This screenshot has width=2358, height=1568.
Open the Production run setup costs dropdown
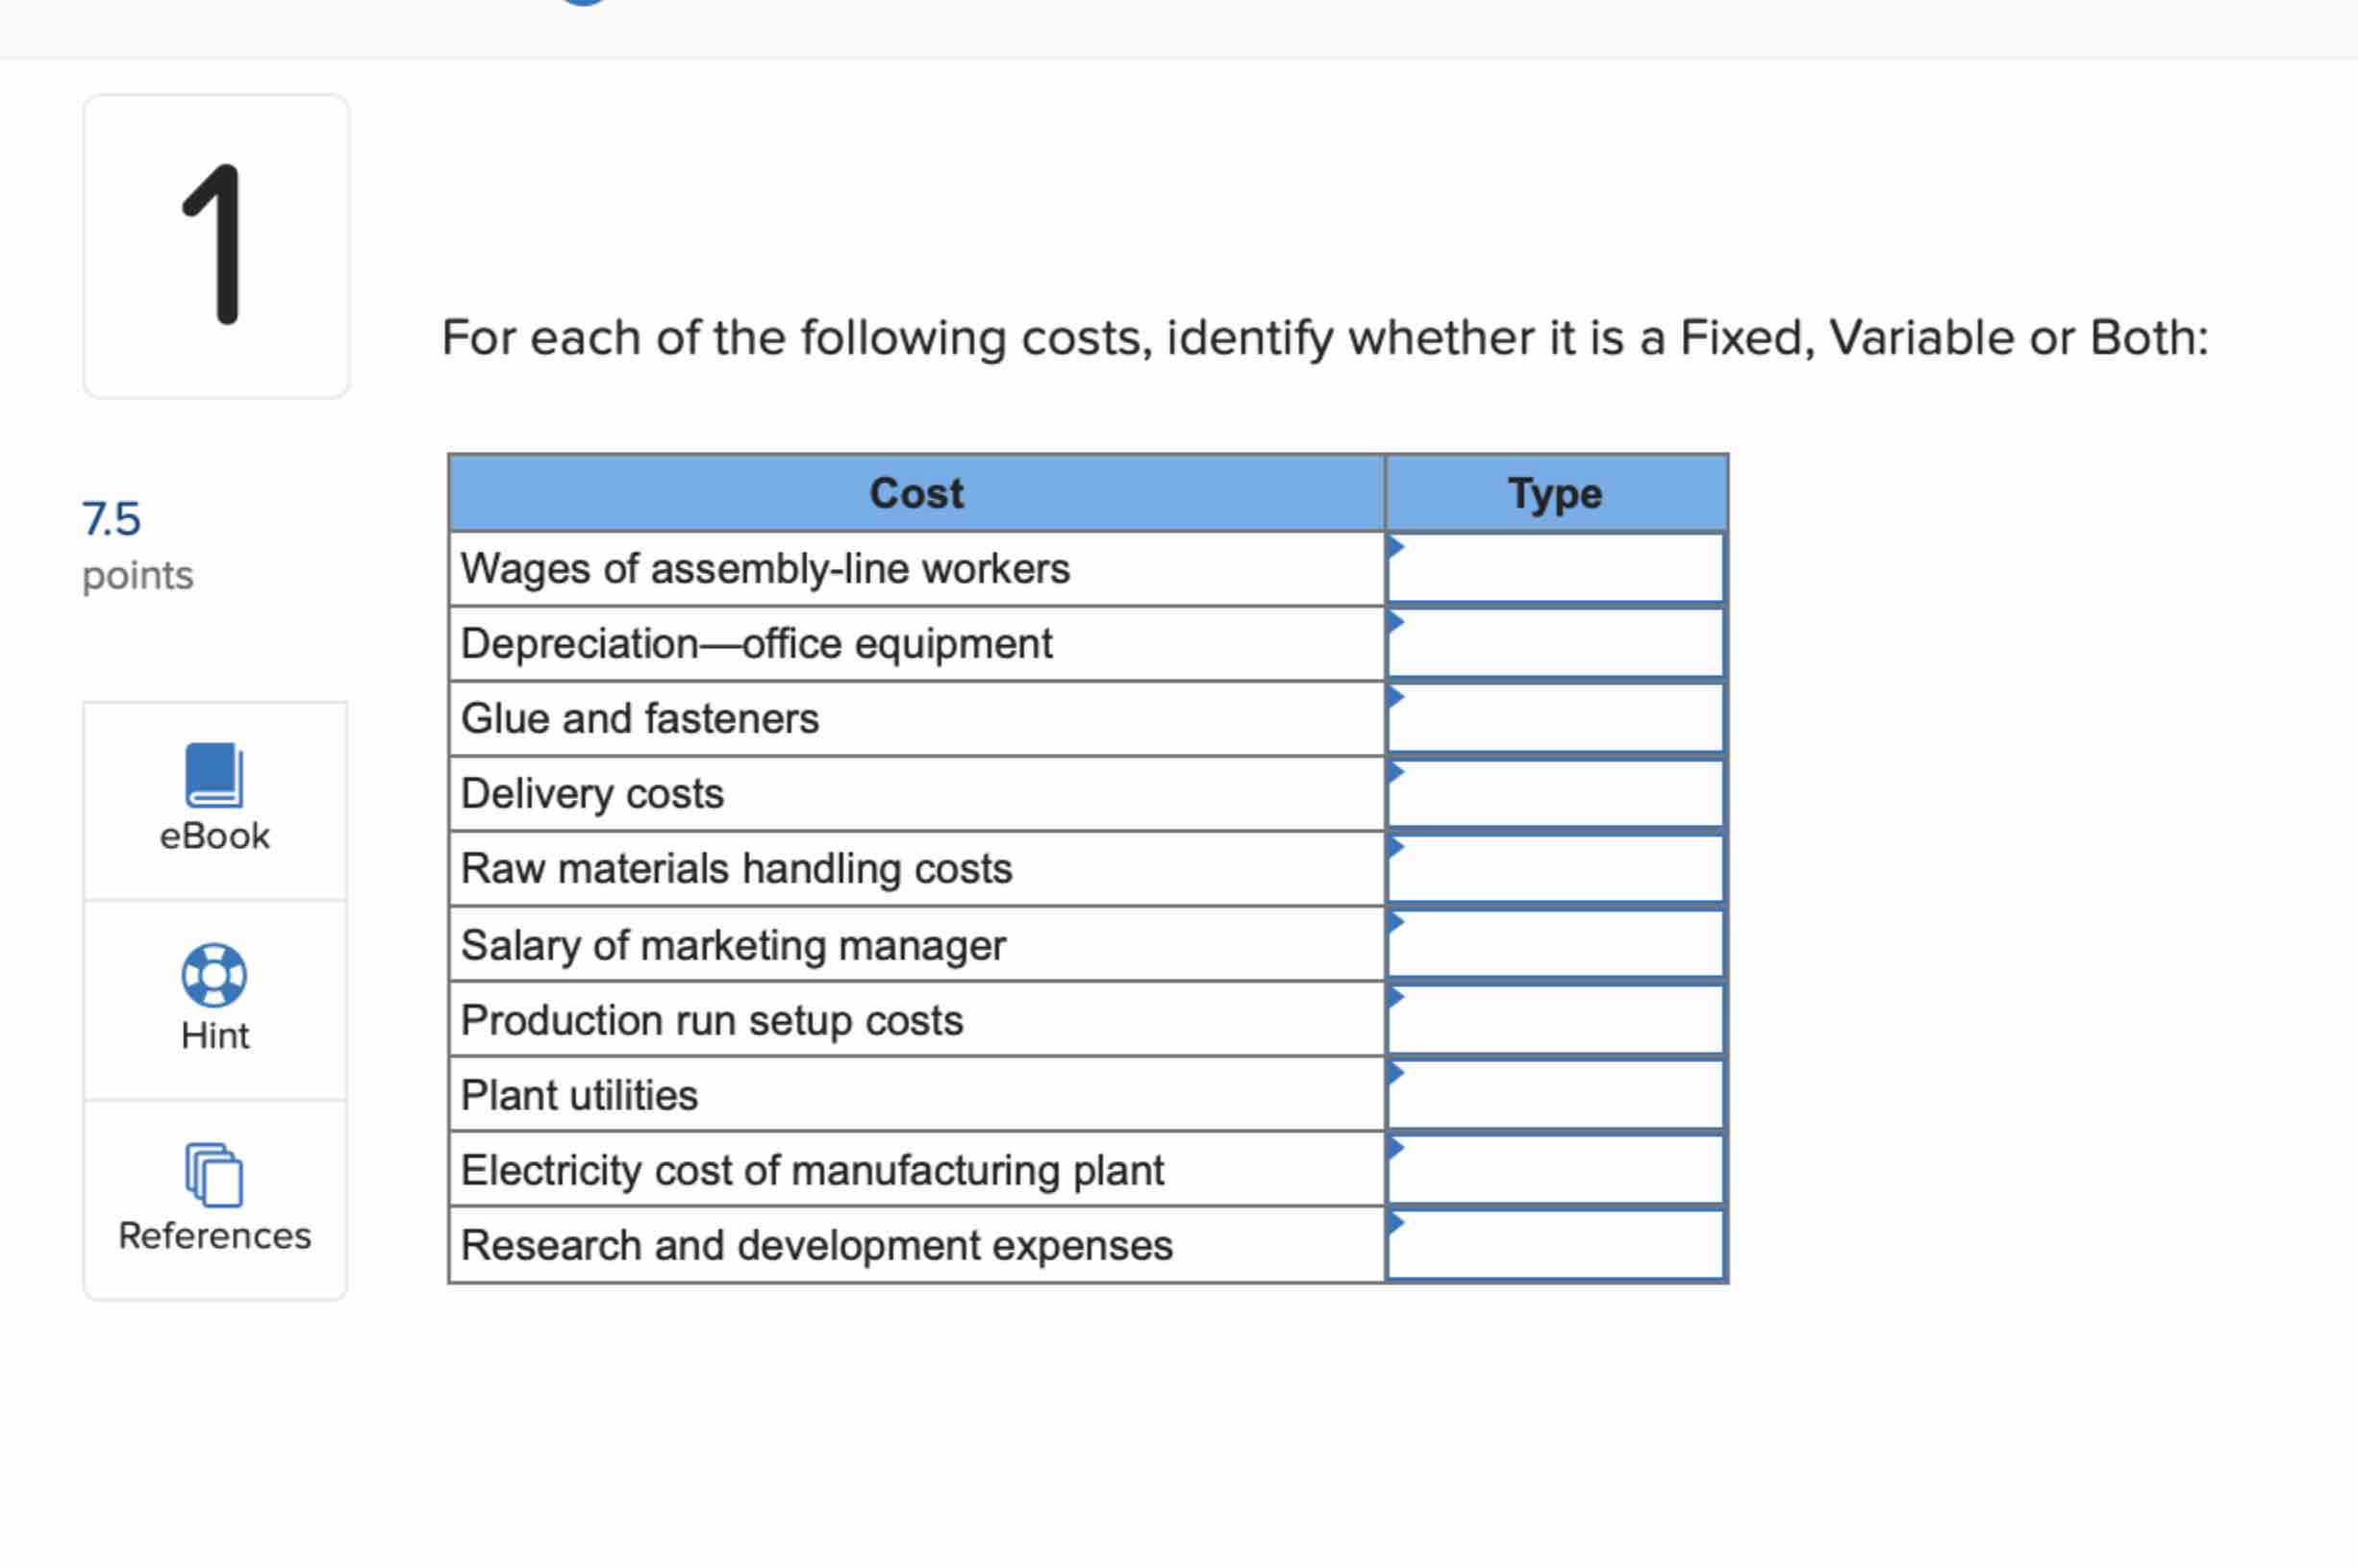point(1555,1019)
